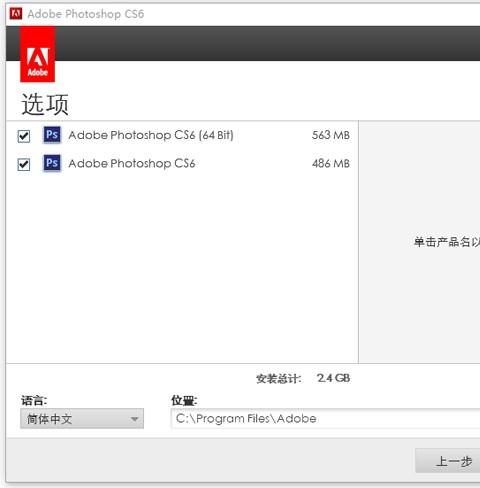Click the red Adobe logo banner
Screen dimensions: 480x488
[x=37, y=54]
